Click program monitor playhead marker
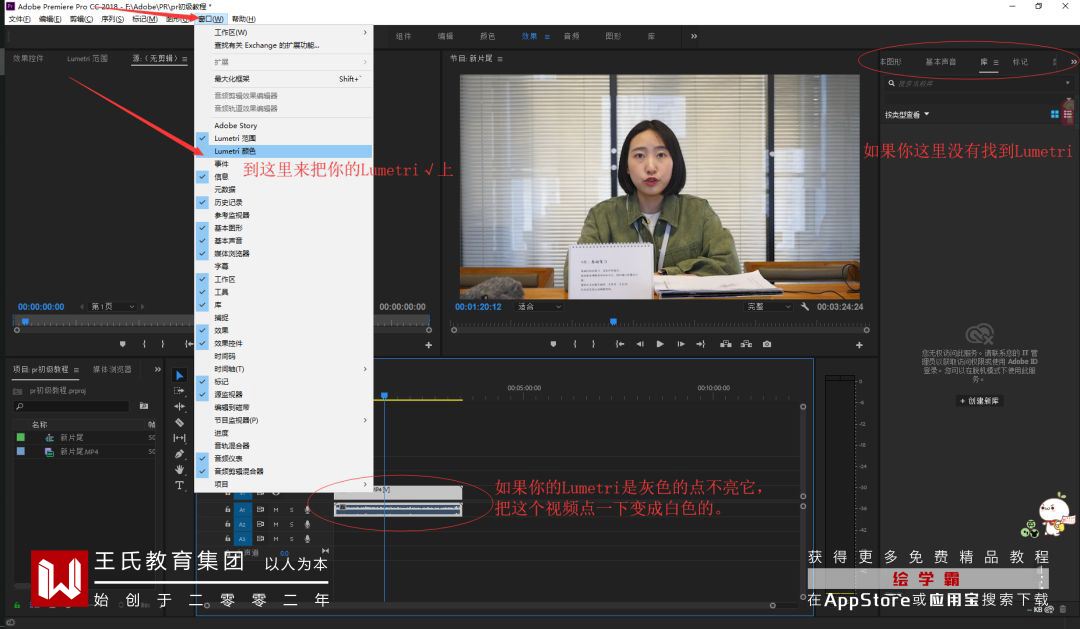The height and width of the screenshot is (629, 1080). (613, 322)
